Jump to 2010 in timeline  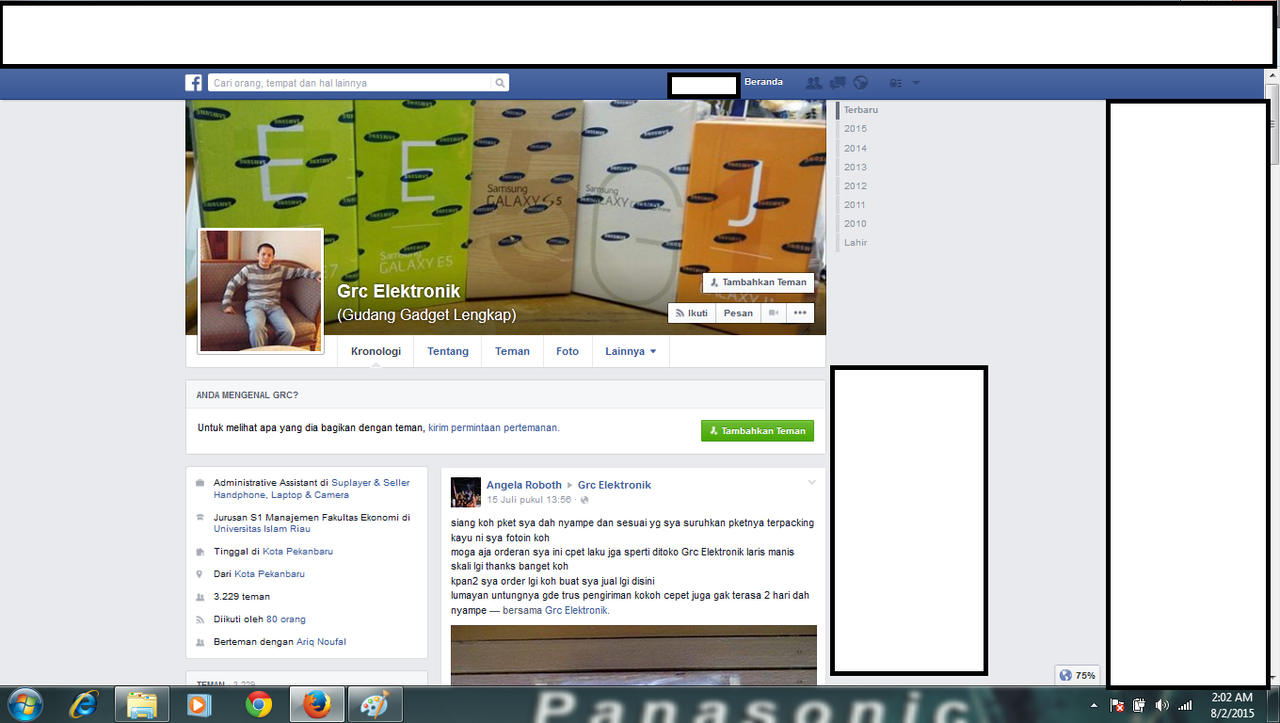pyautogui.click(x=855, y=224)
